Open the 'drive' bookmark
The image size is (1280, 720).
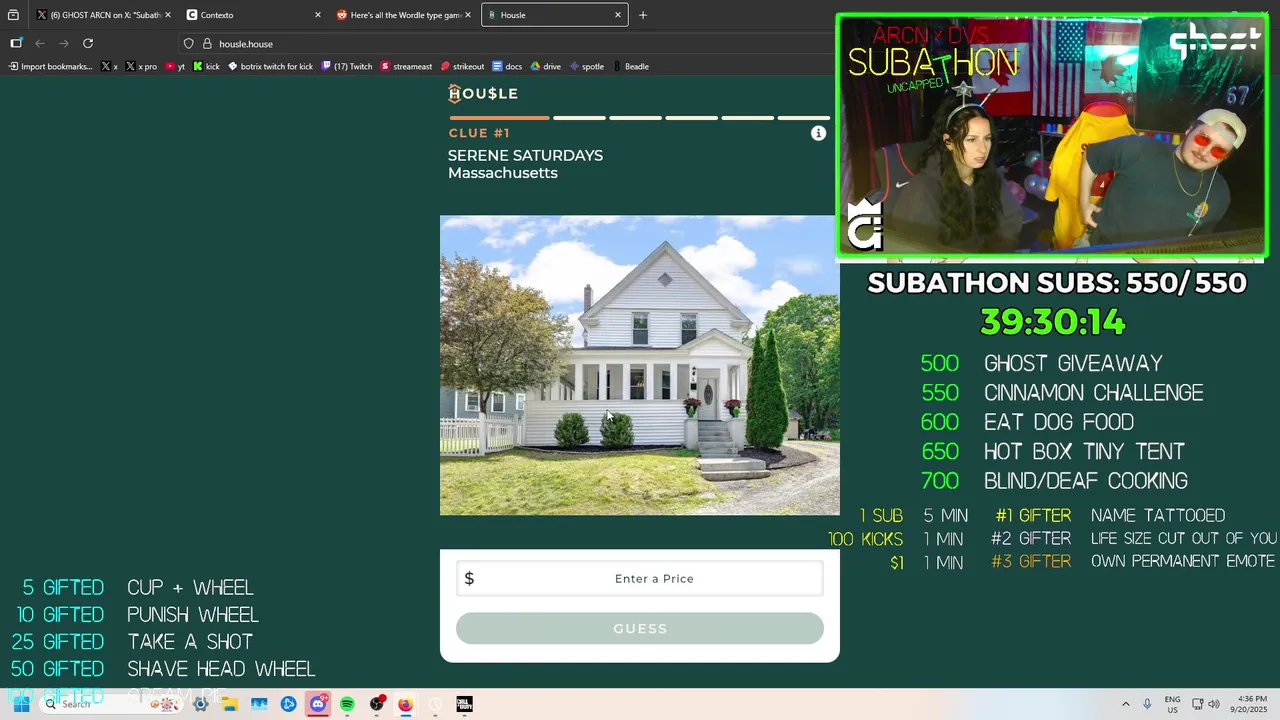(545, 66)
